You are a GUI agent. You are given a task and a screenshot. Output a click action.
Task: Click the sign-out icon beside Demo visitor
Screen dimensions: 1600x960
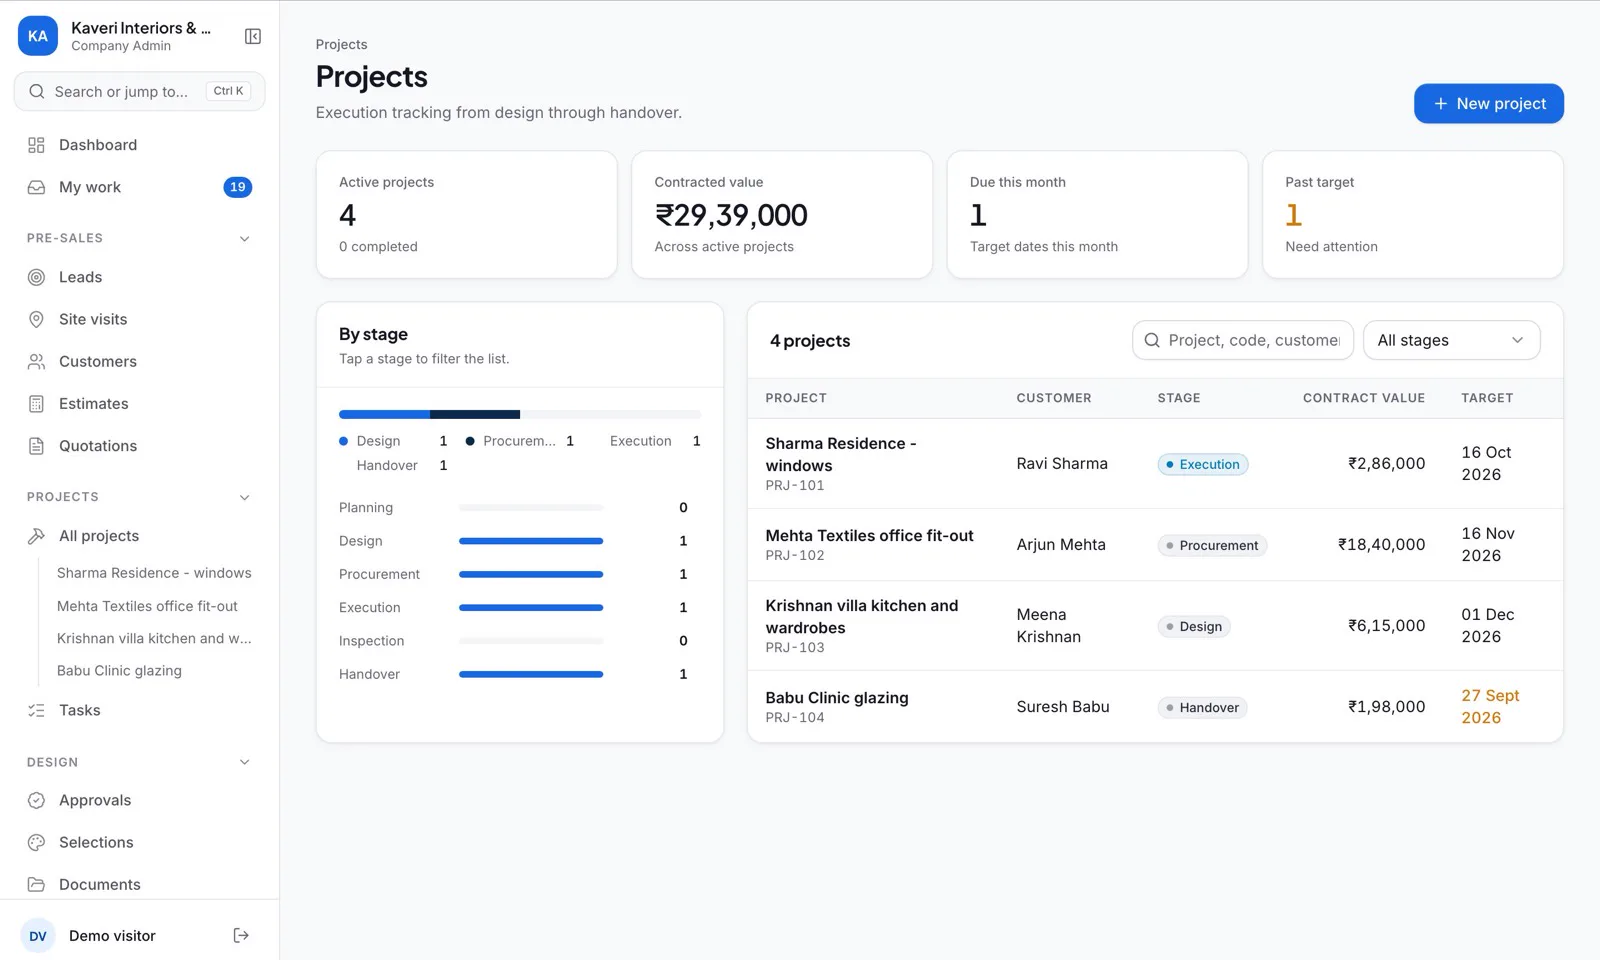point(241,936)
